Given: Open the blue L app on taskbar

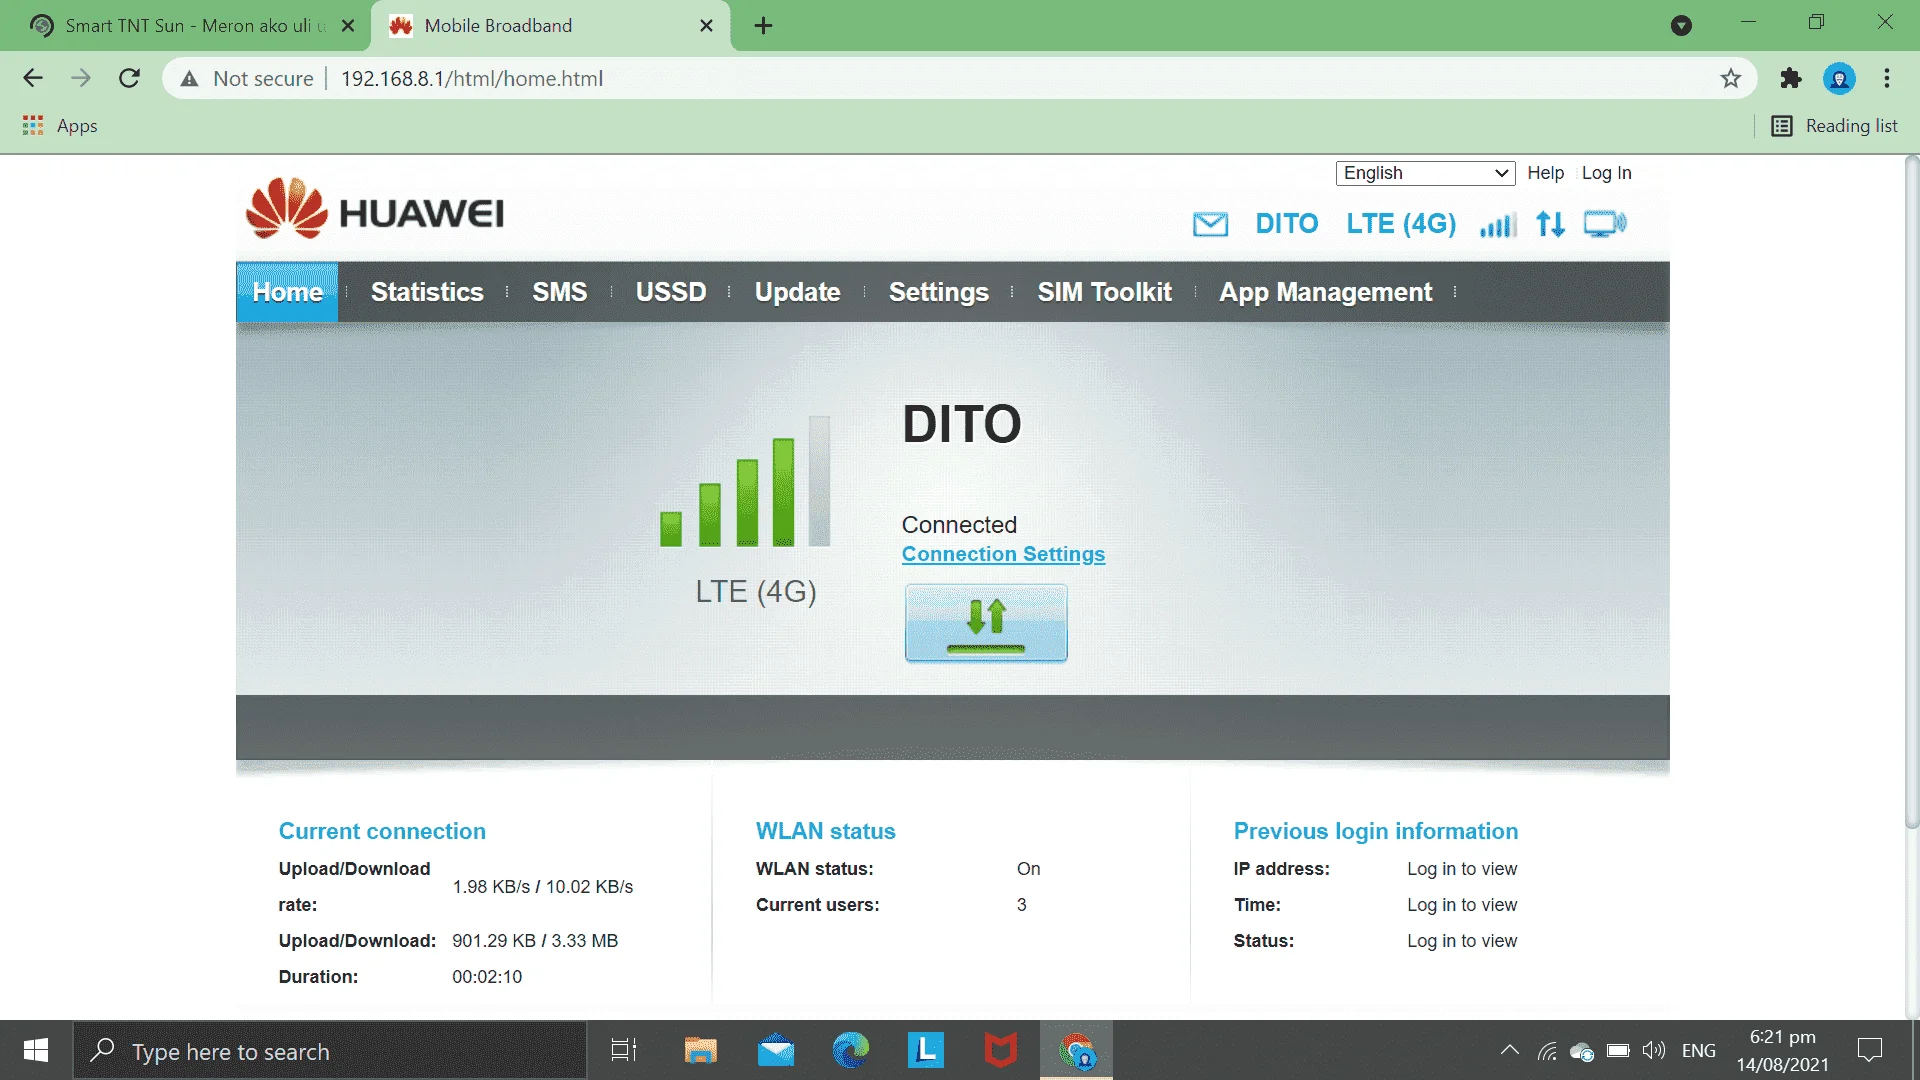Looking at the screenshot, I should [x=926, y=1051].
